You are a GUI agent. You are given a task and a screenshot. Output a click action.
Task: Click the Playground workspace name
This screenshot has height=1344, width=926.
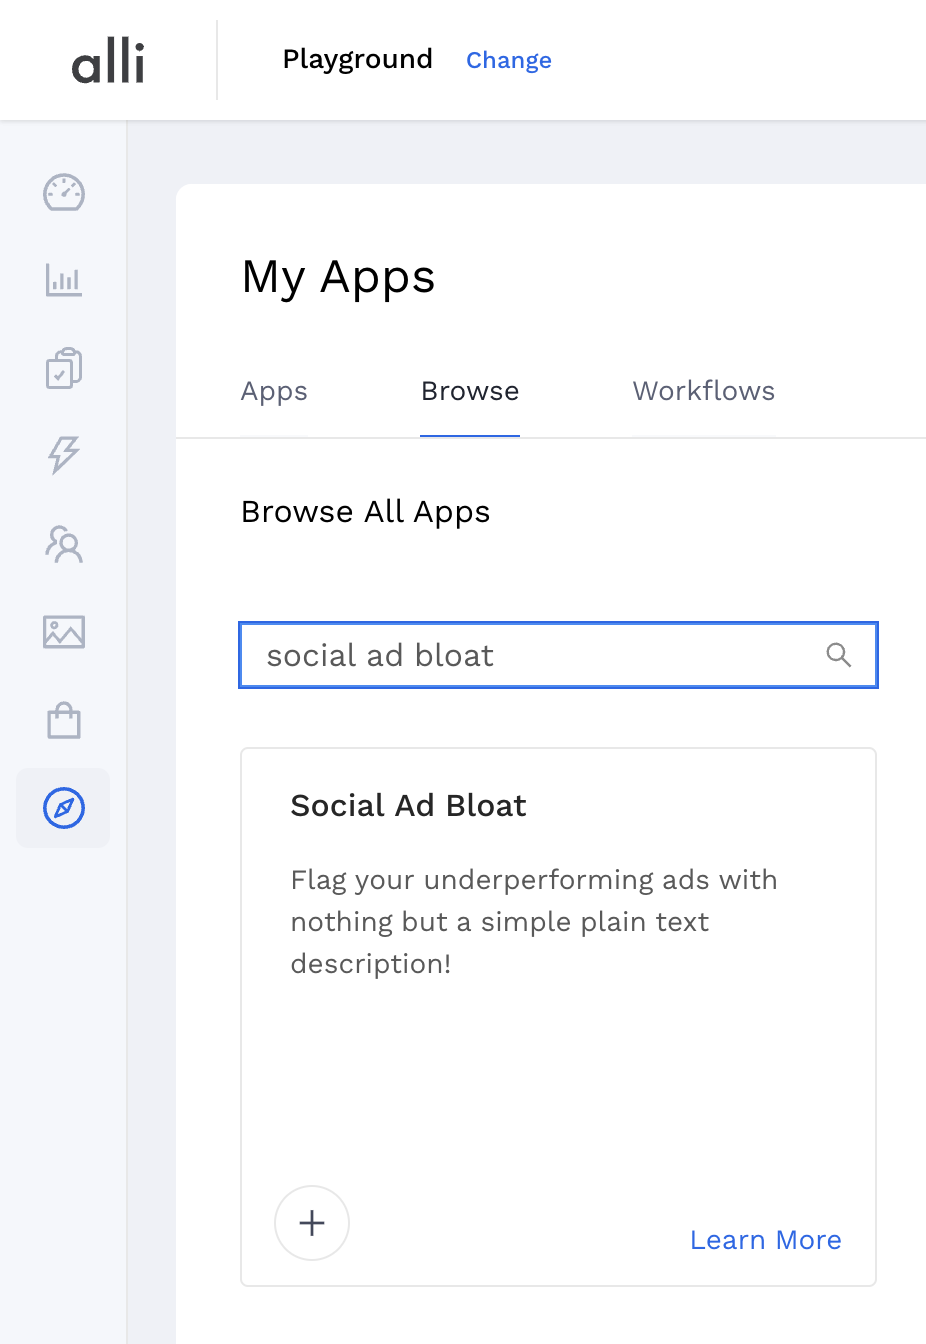(x=357, y=60)
